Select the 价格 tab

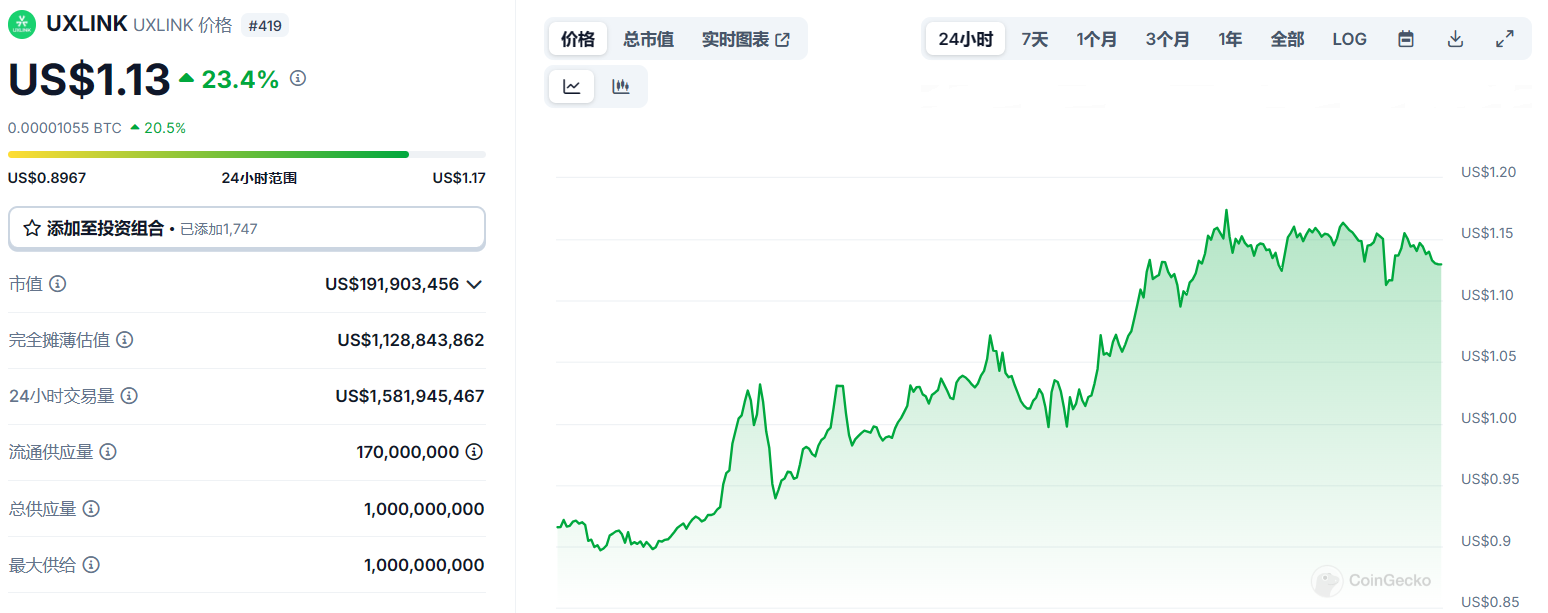578,39
